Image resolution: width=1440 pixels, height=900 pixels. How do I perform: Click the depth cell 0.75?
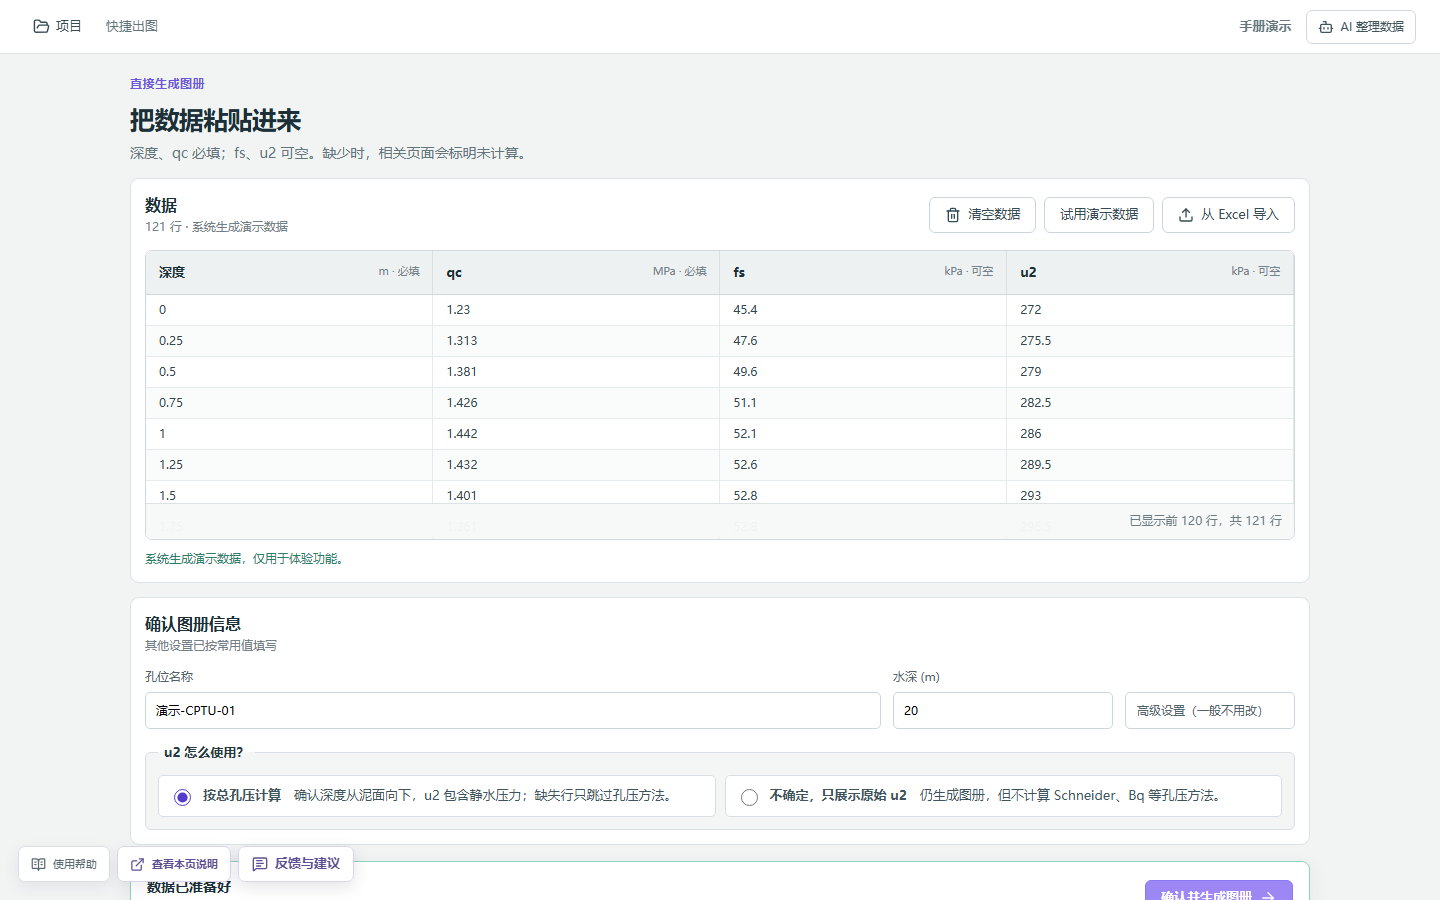[289, 403]
